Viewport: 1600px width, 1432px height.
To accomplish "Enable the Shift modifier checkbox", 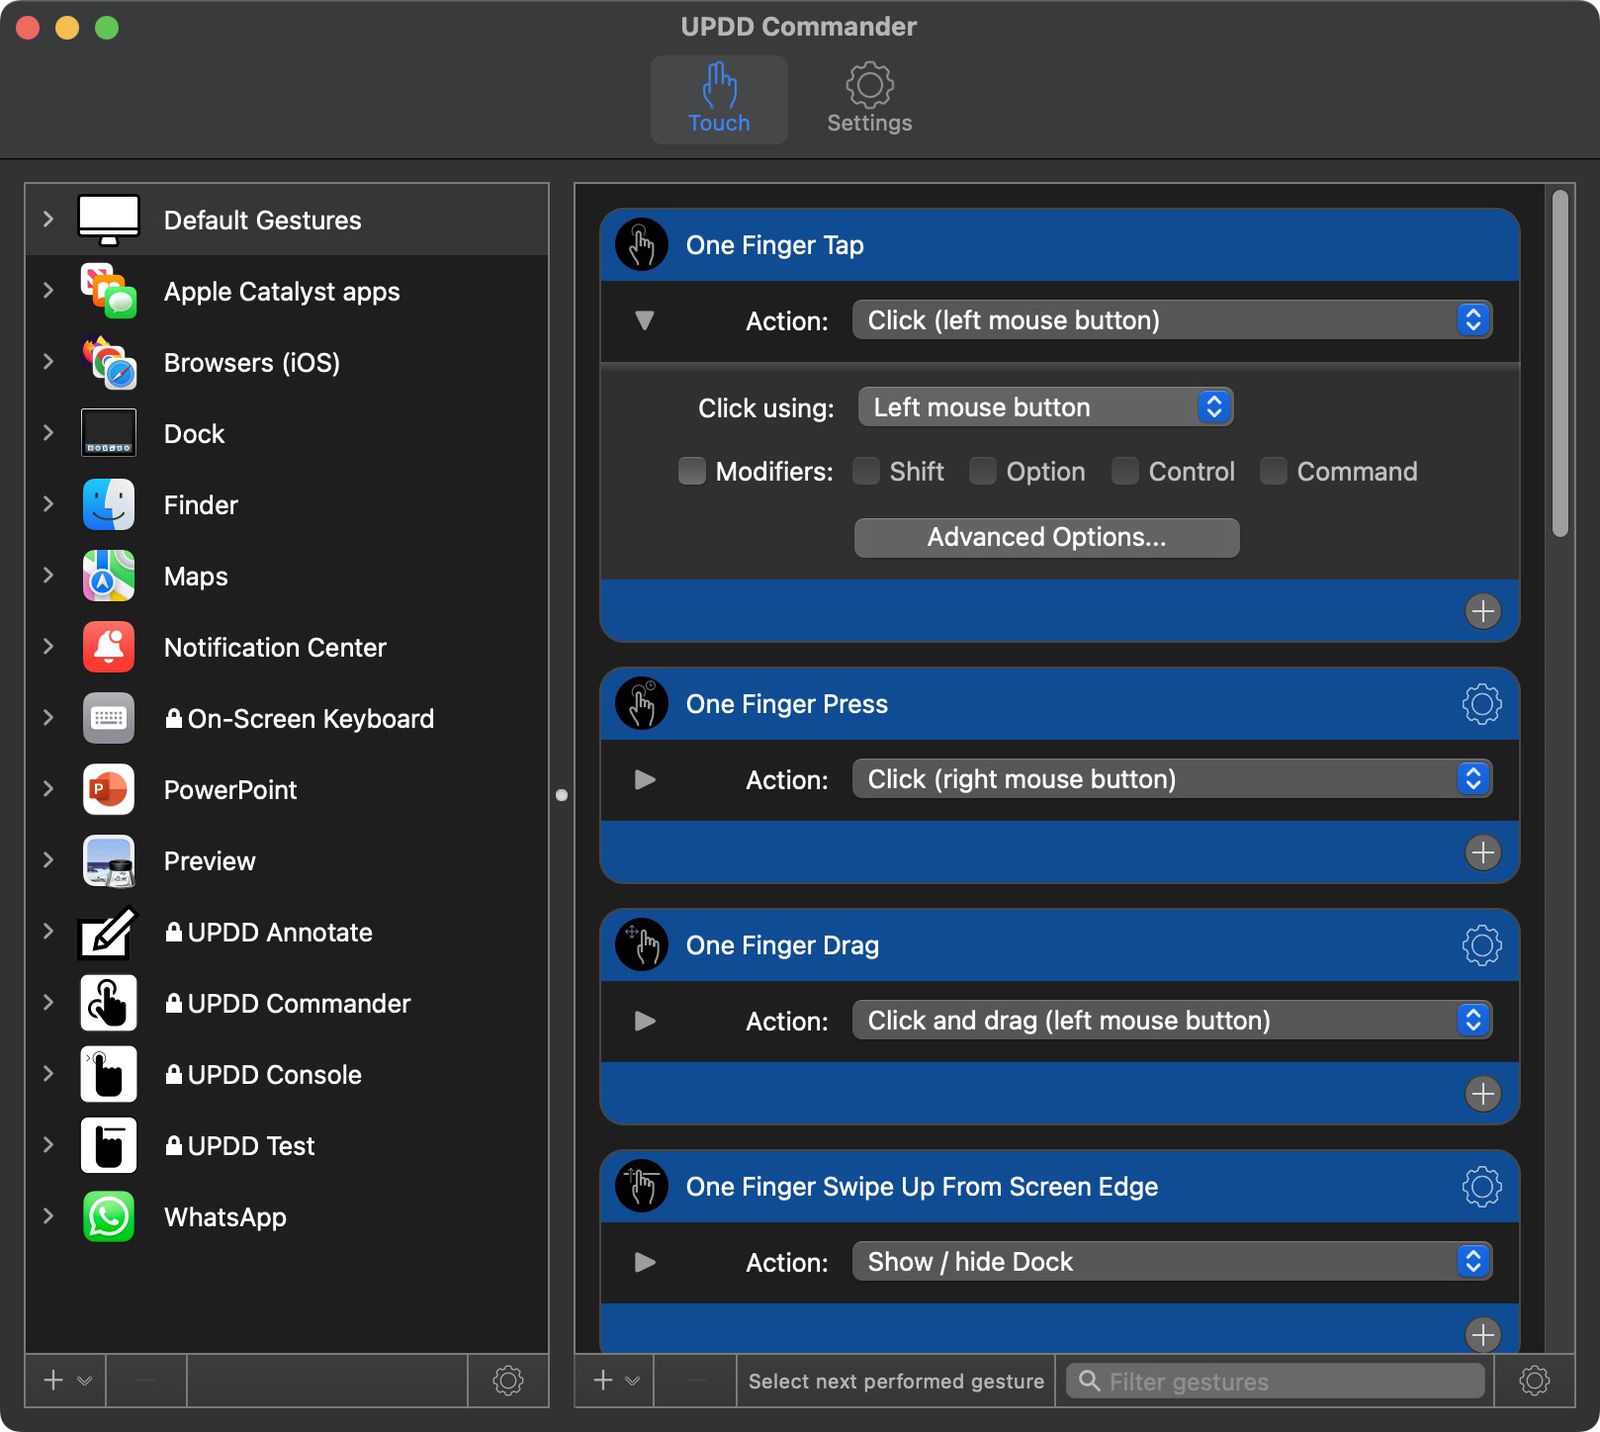I will coord(866,471).
